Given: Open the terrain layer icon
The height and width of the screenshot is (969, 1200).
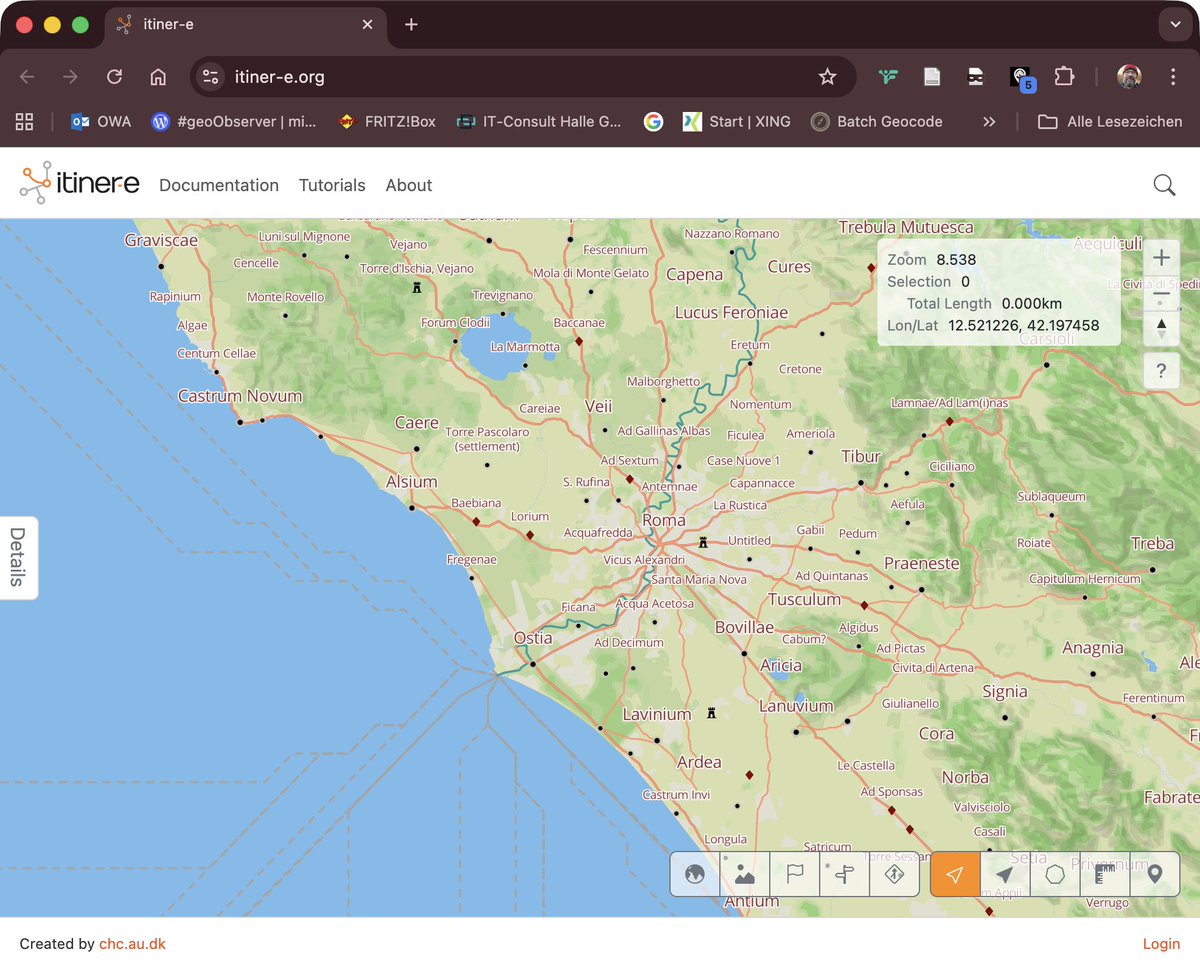Looking at the screenshot, I should coord(744,874).
